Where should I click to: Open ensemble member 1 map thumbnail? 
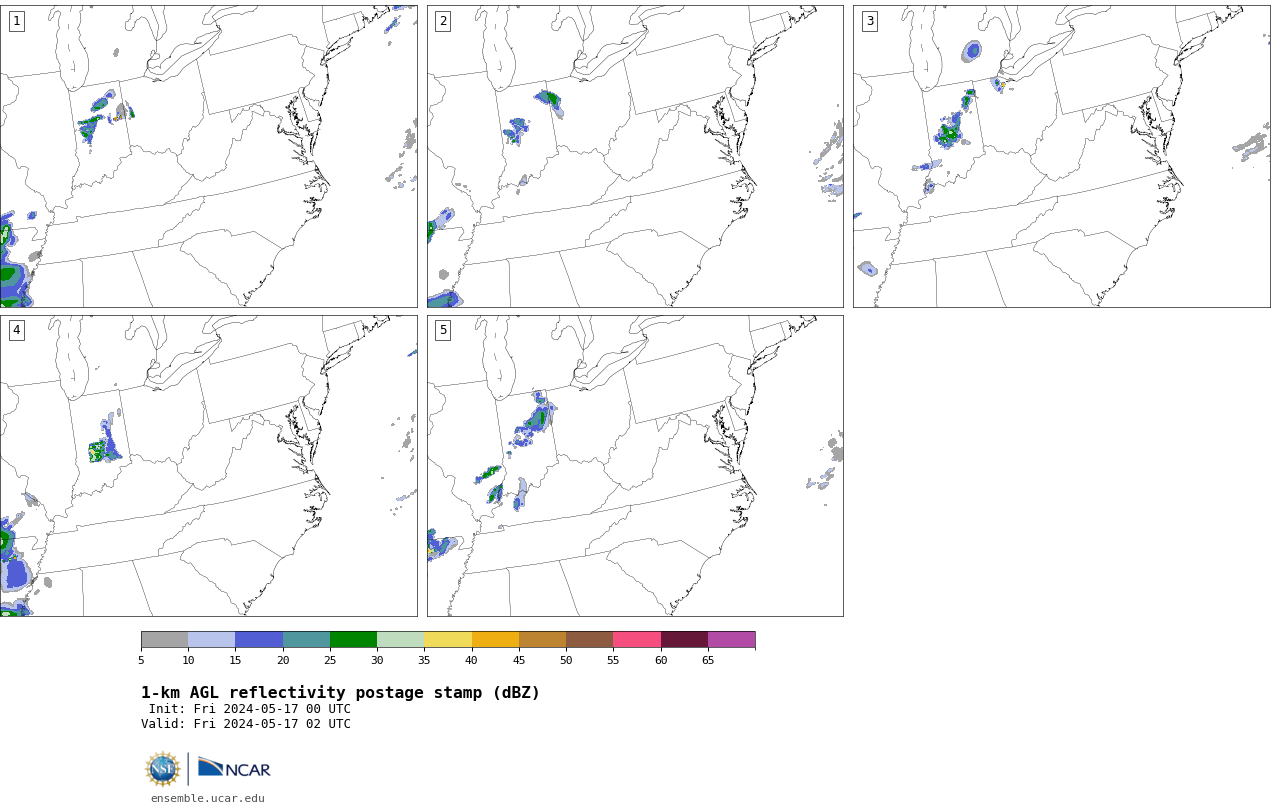(x=208, y=156)
